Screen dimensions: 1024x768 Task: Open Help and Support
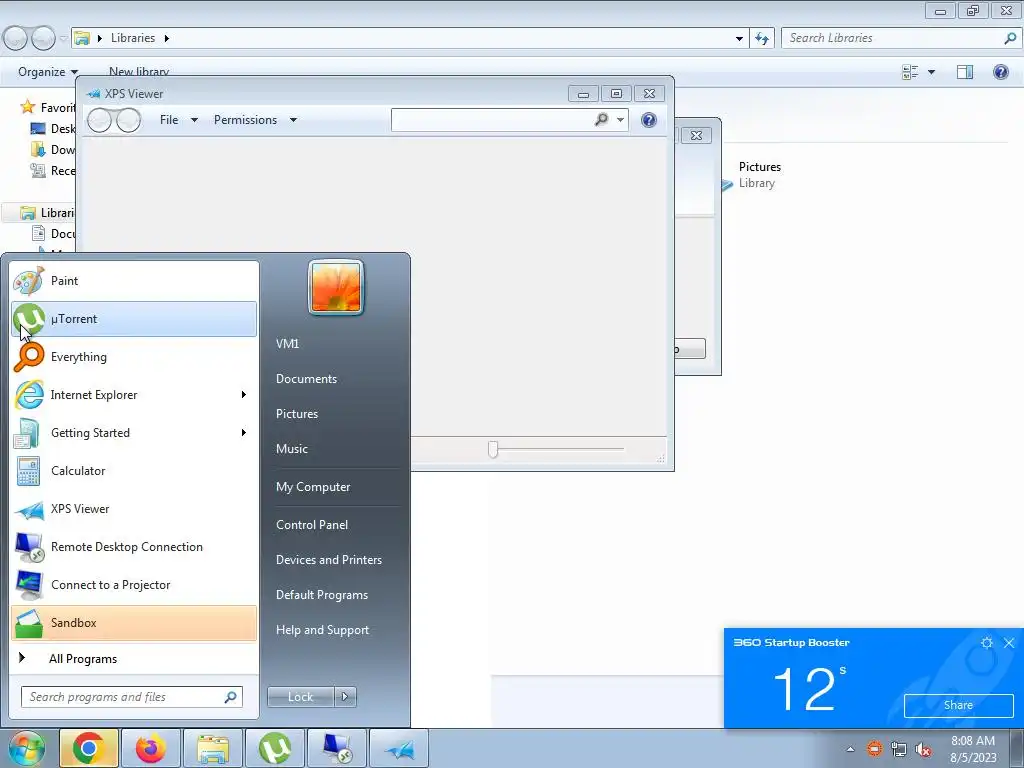click(323, 630)
